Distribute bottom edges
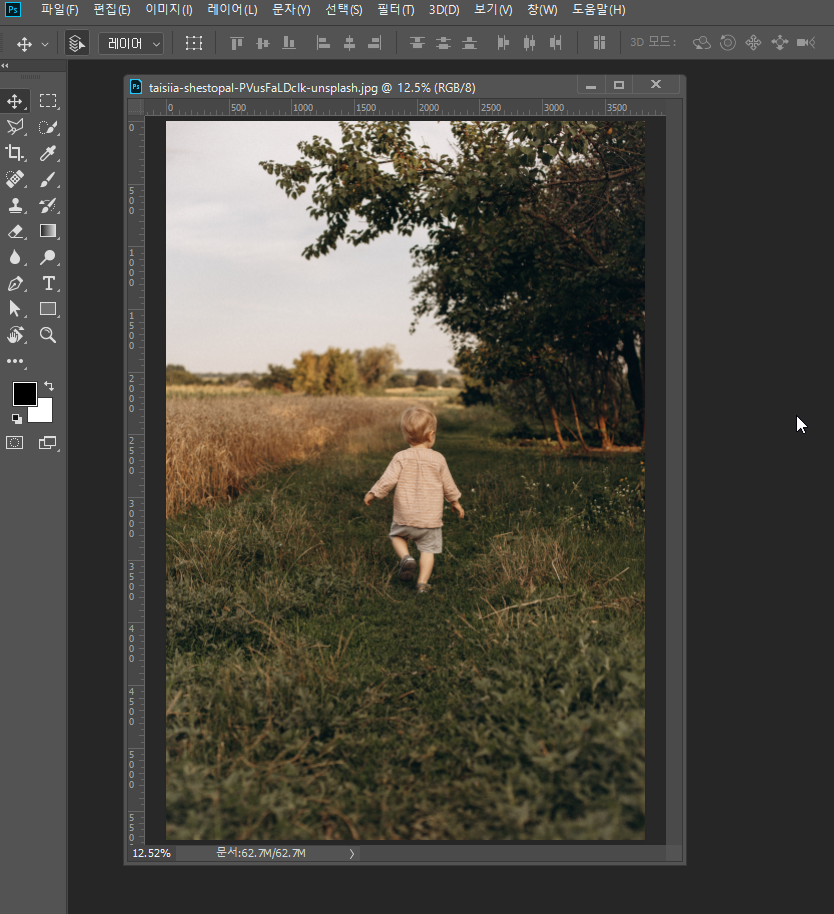This screenshot has width=834, height=914. [x=469, y=43]
